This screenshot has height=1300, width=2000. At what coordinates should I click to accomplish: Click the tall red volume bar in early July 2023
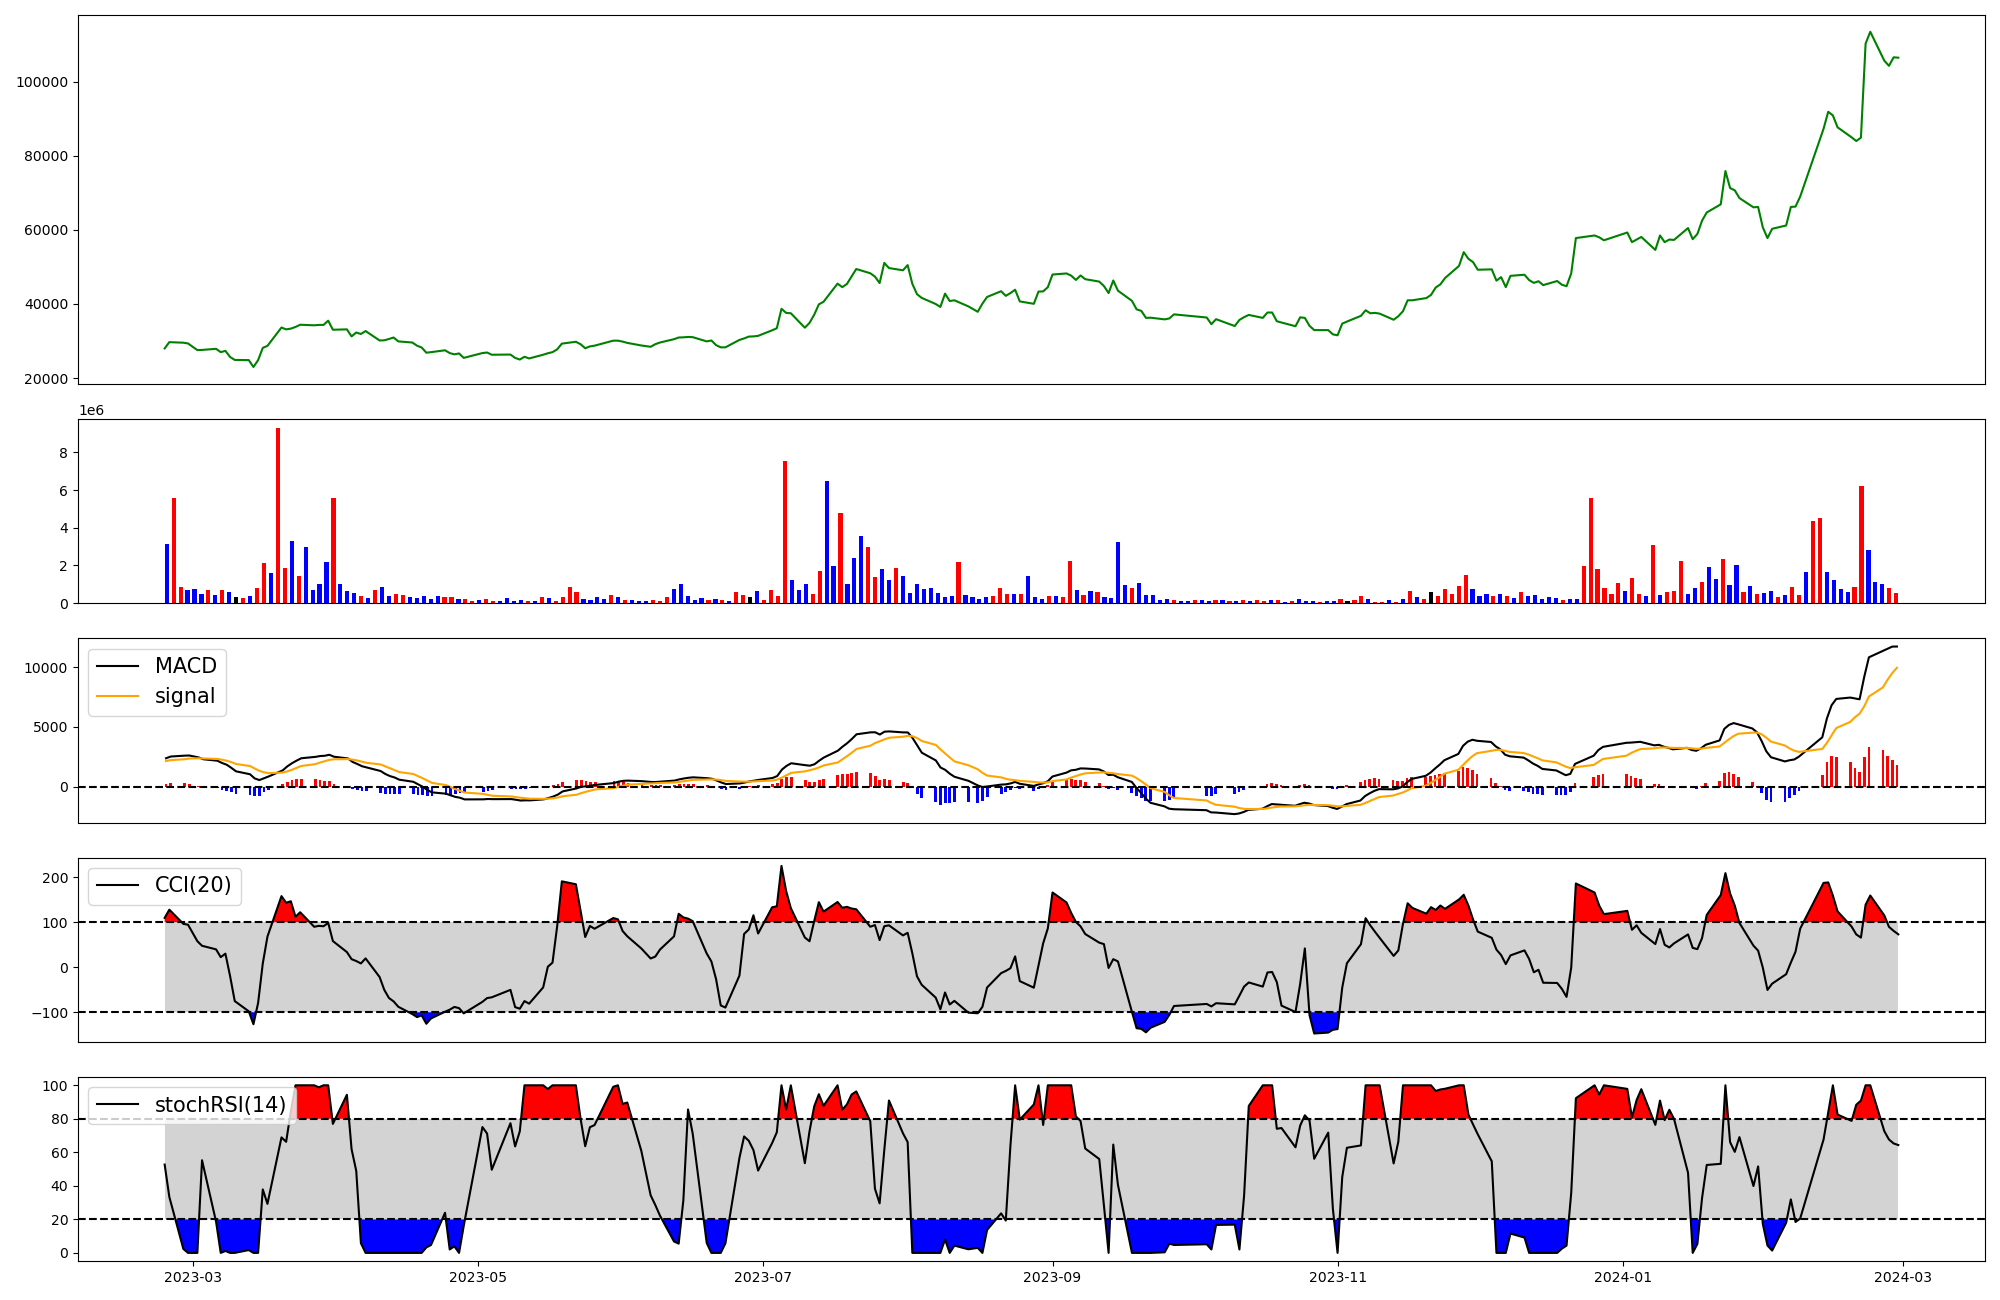[x=785, y=532]
